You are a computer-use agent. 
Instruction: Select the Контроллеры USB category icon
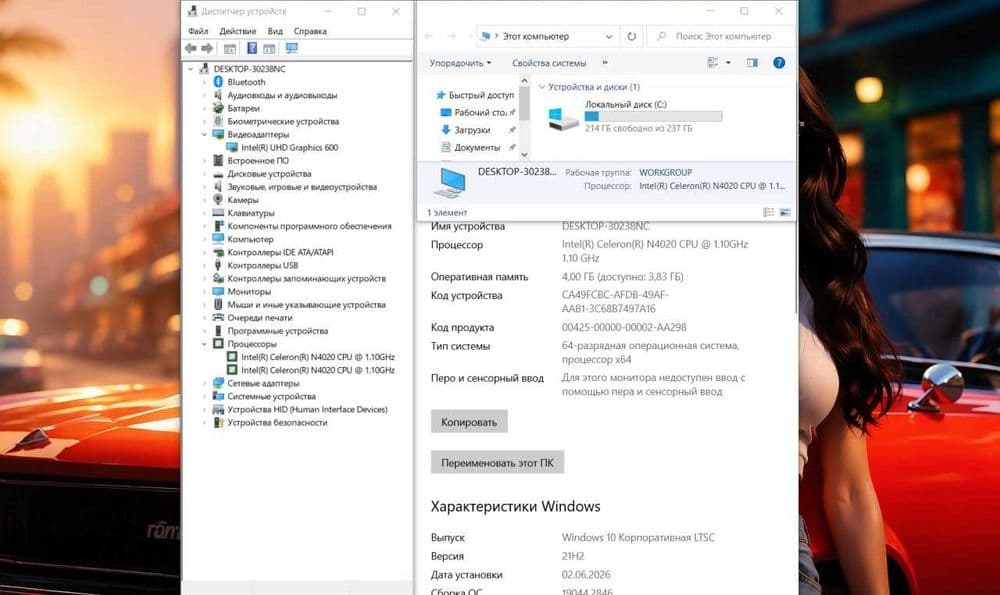pos(218,265)
